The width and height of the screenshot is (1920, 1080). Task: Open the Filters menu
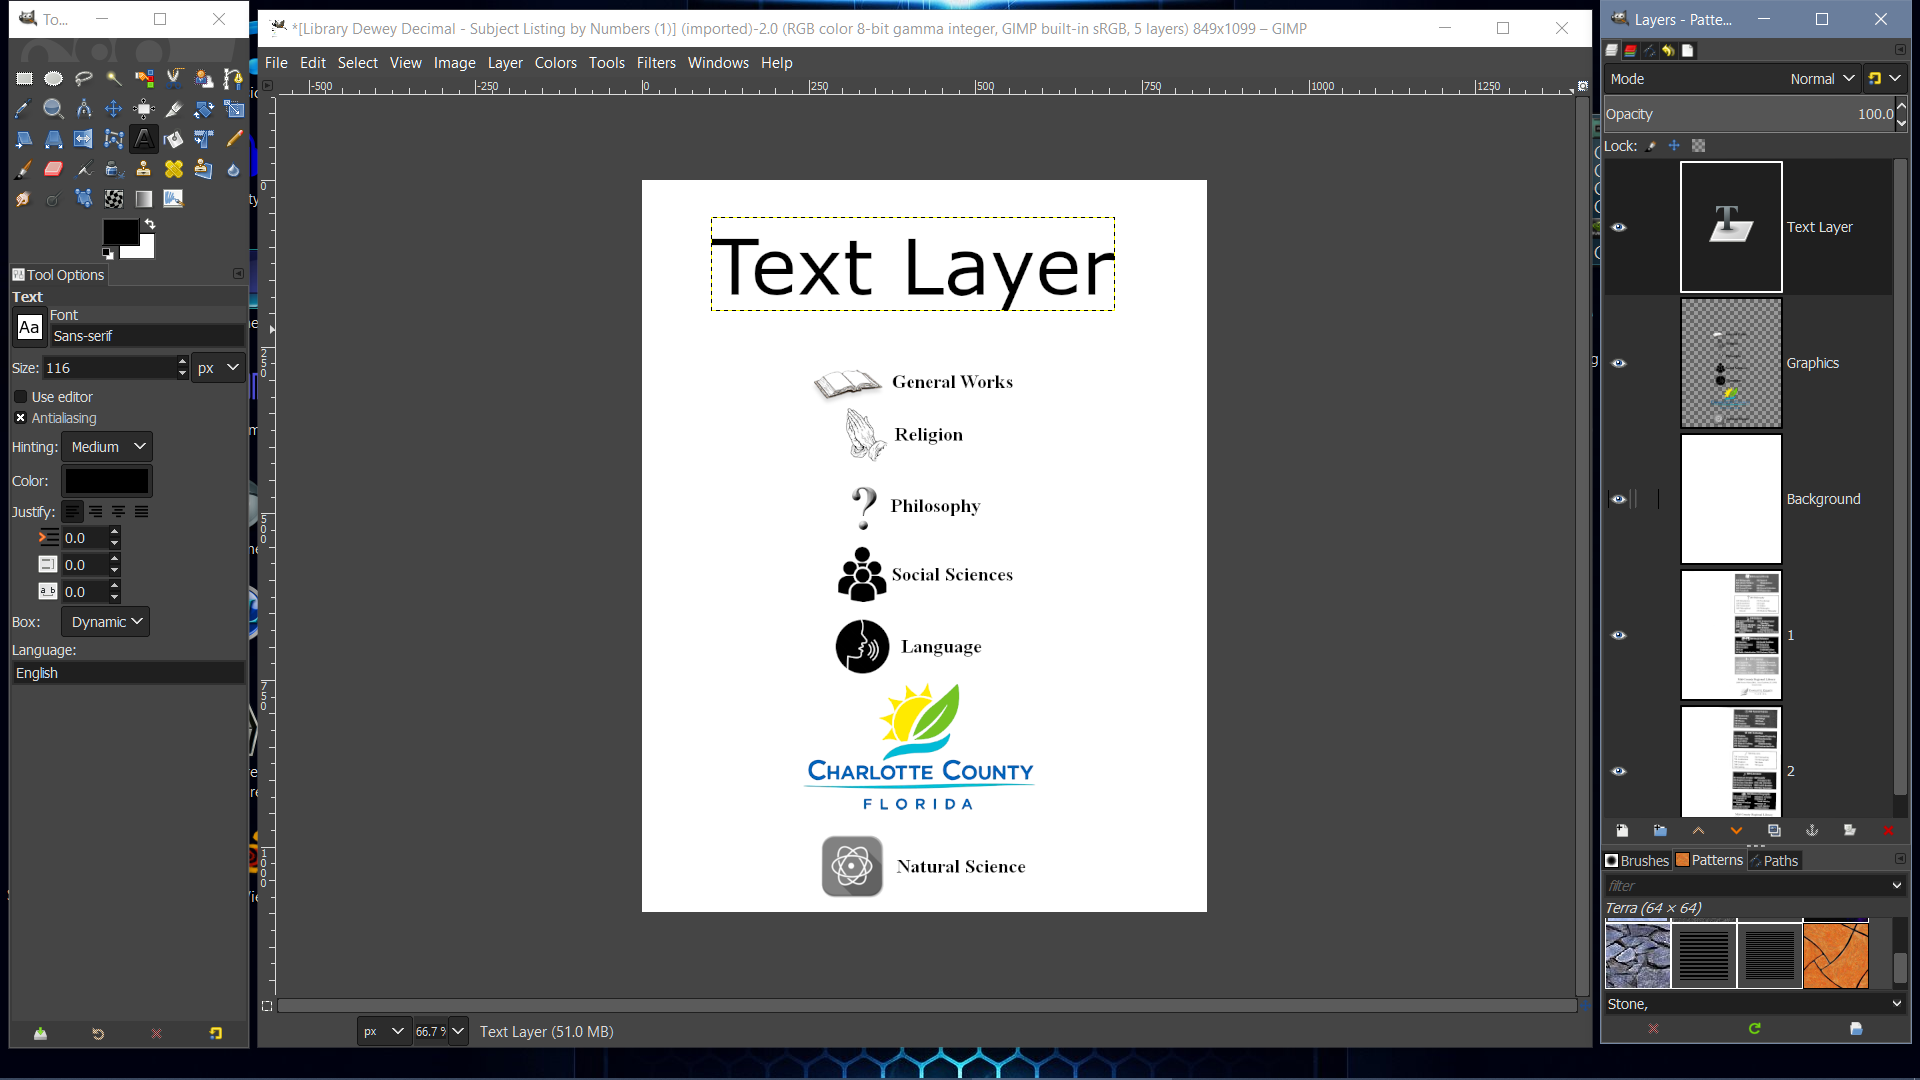coord(656,63)
